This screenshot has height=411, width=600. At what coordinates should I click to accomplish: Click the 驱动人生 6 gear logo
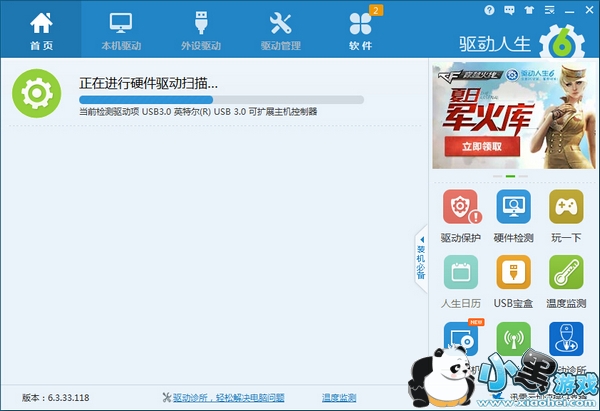pyautogui.click(x=562, y=42)
